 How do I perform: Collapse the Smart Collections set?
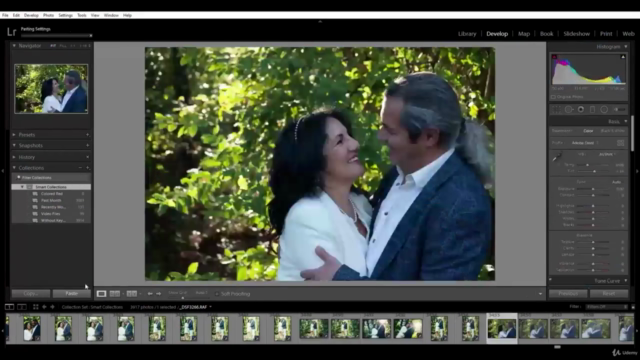(22, 187)
